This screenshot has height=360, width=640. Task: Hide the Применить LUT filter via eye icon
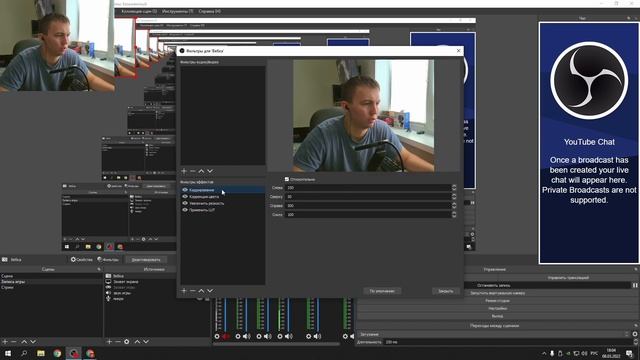point(185,209)
